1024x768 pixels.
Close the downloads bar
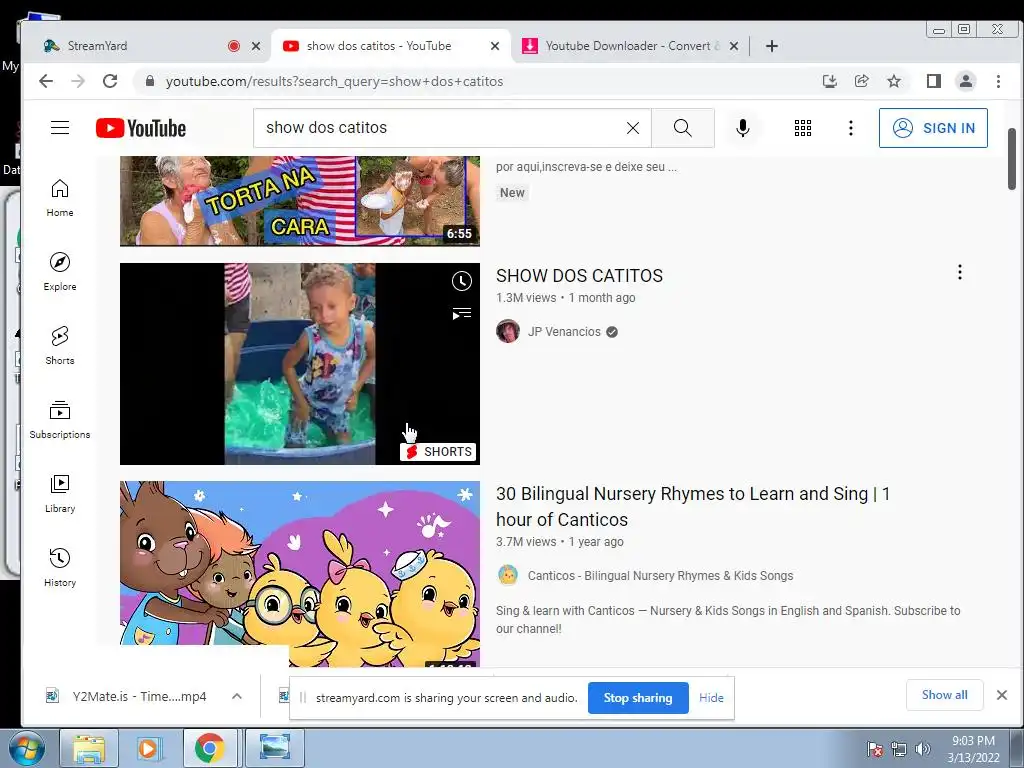pos(1002,695)
